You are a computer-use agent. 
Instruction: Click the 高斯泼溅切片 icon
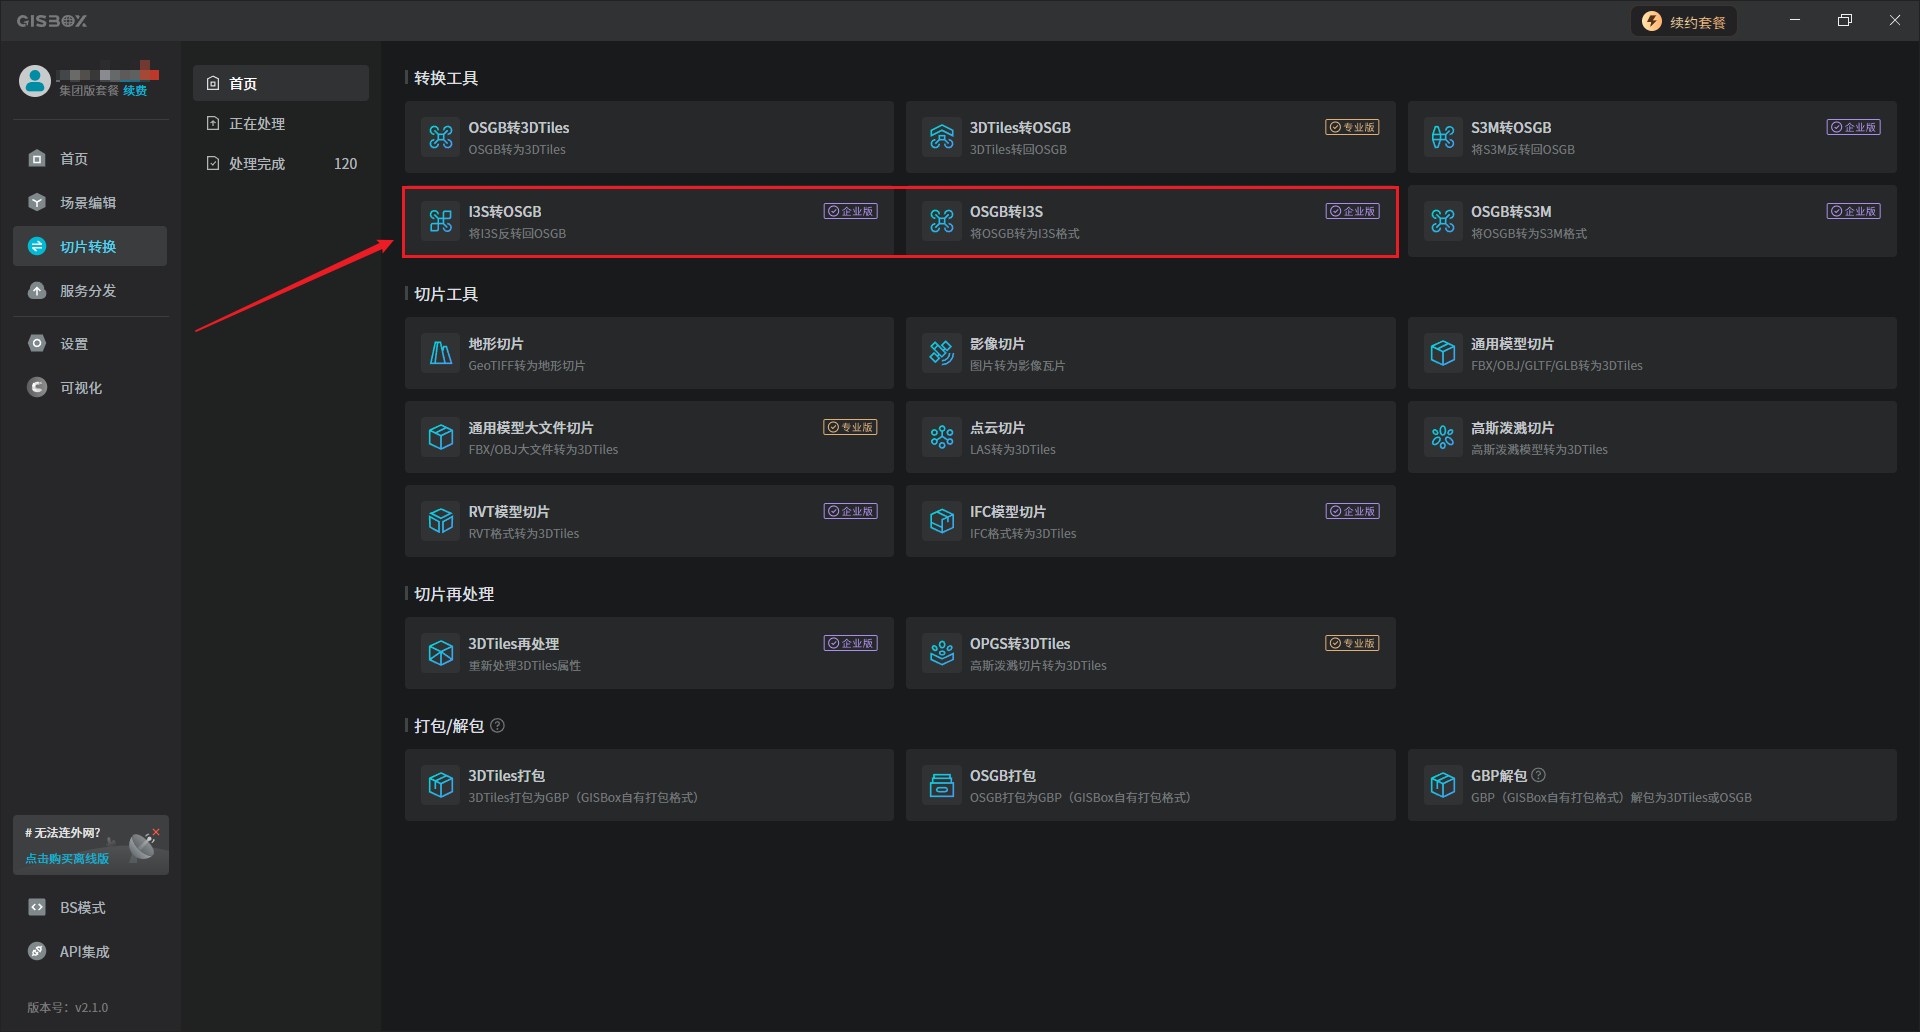1443,437
